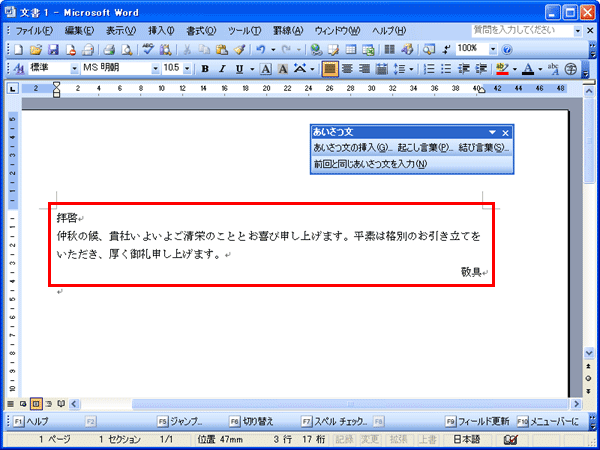Open Word Help question mark icon
The width and height of the screenshot is (600, 450).
click(507, 49)
